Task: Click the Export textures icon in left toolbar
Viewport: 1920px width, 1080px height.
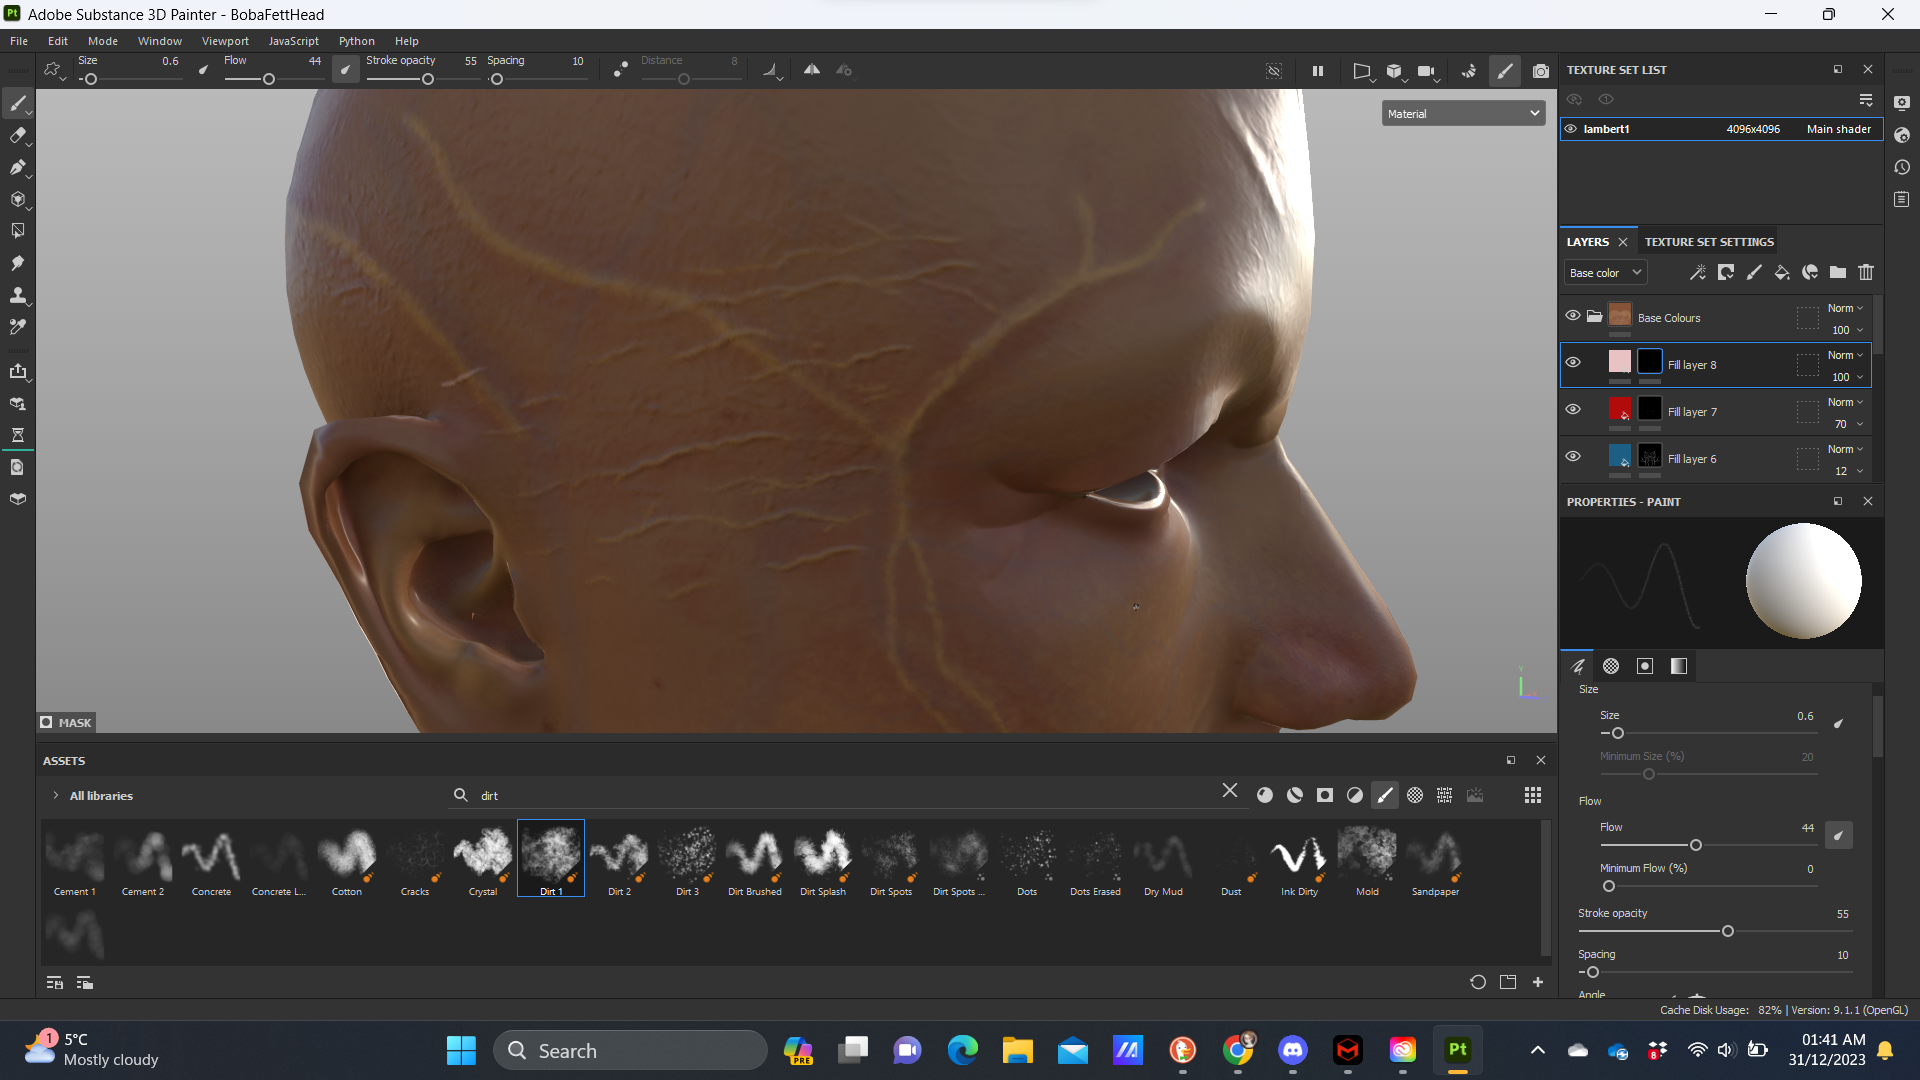Action: [17, 371]
